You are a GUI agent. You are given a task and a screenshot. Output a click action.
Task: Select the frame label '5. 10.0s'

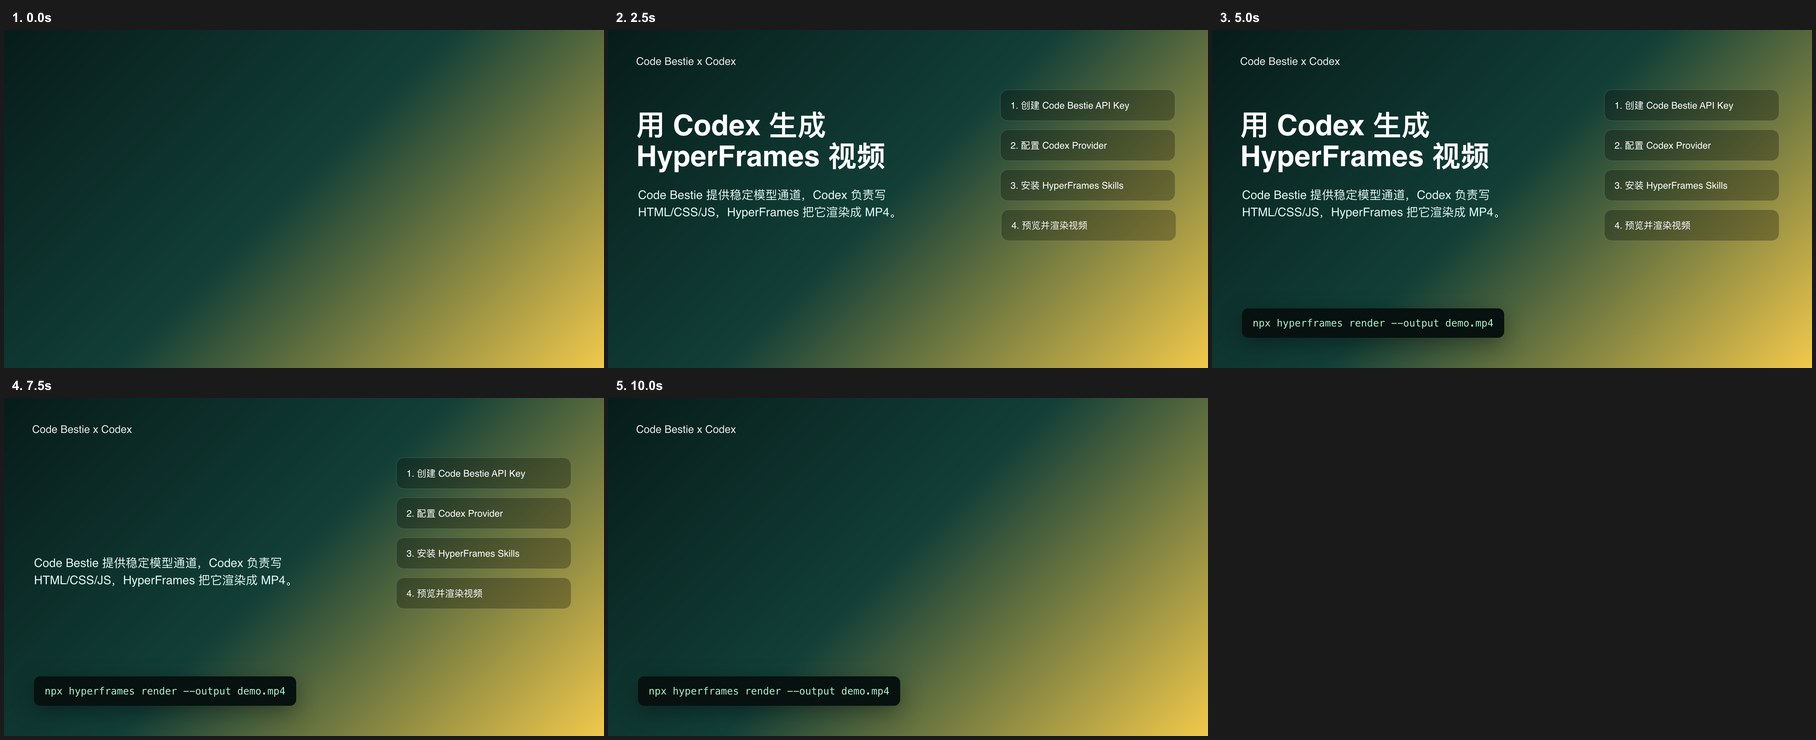[639, 386]
